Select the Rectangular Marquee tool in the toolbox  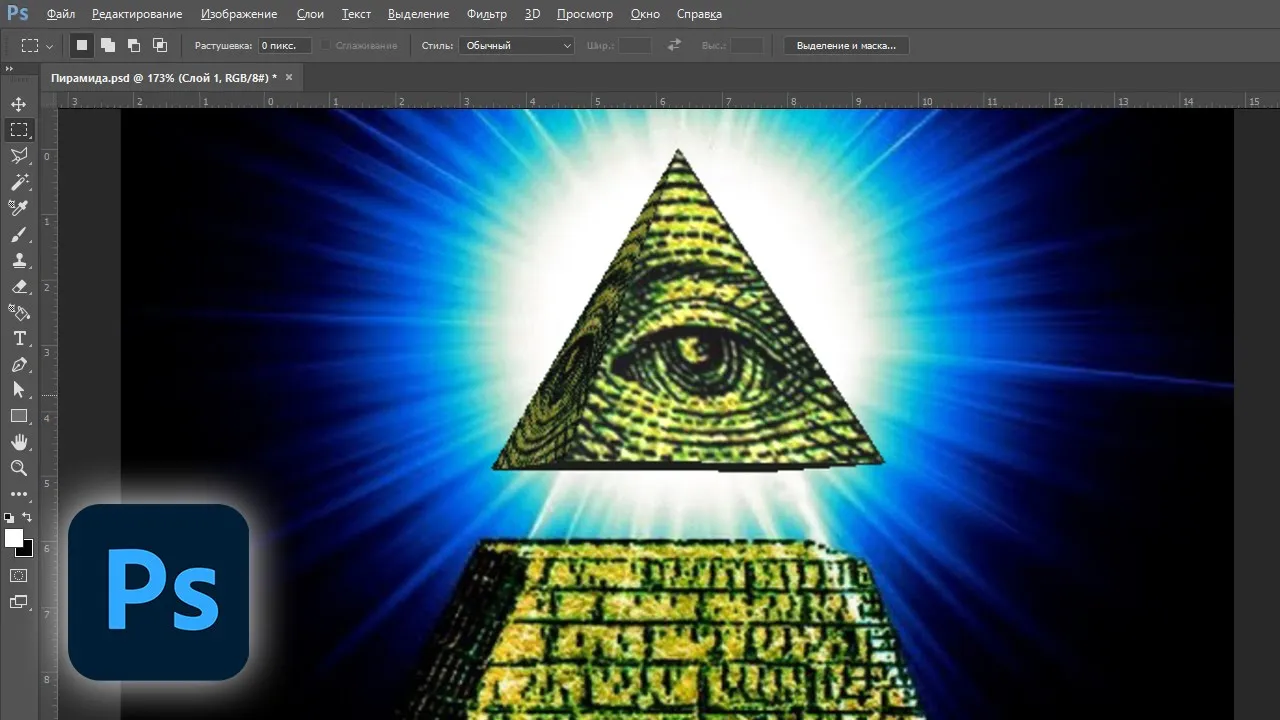19,130
